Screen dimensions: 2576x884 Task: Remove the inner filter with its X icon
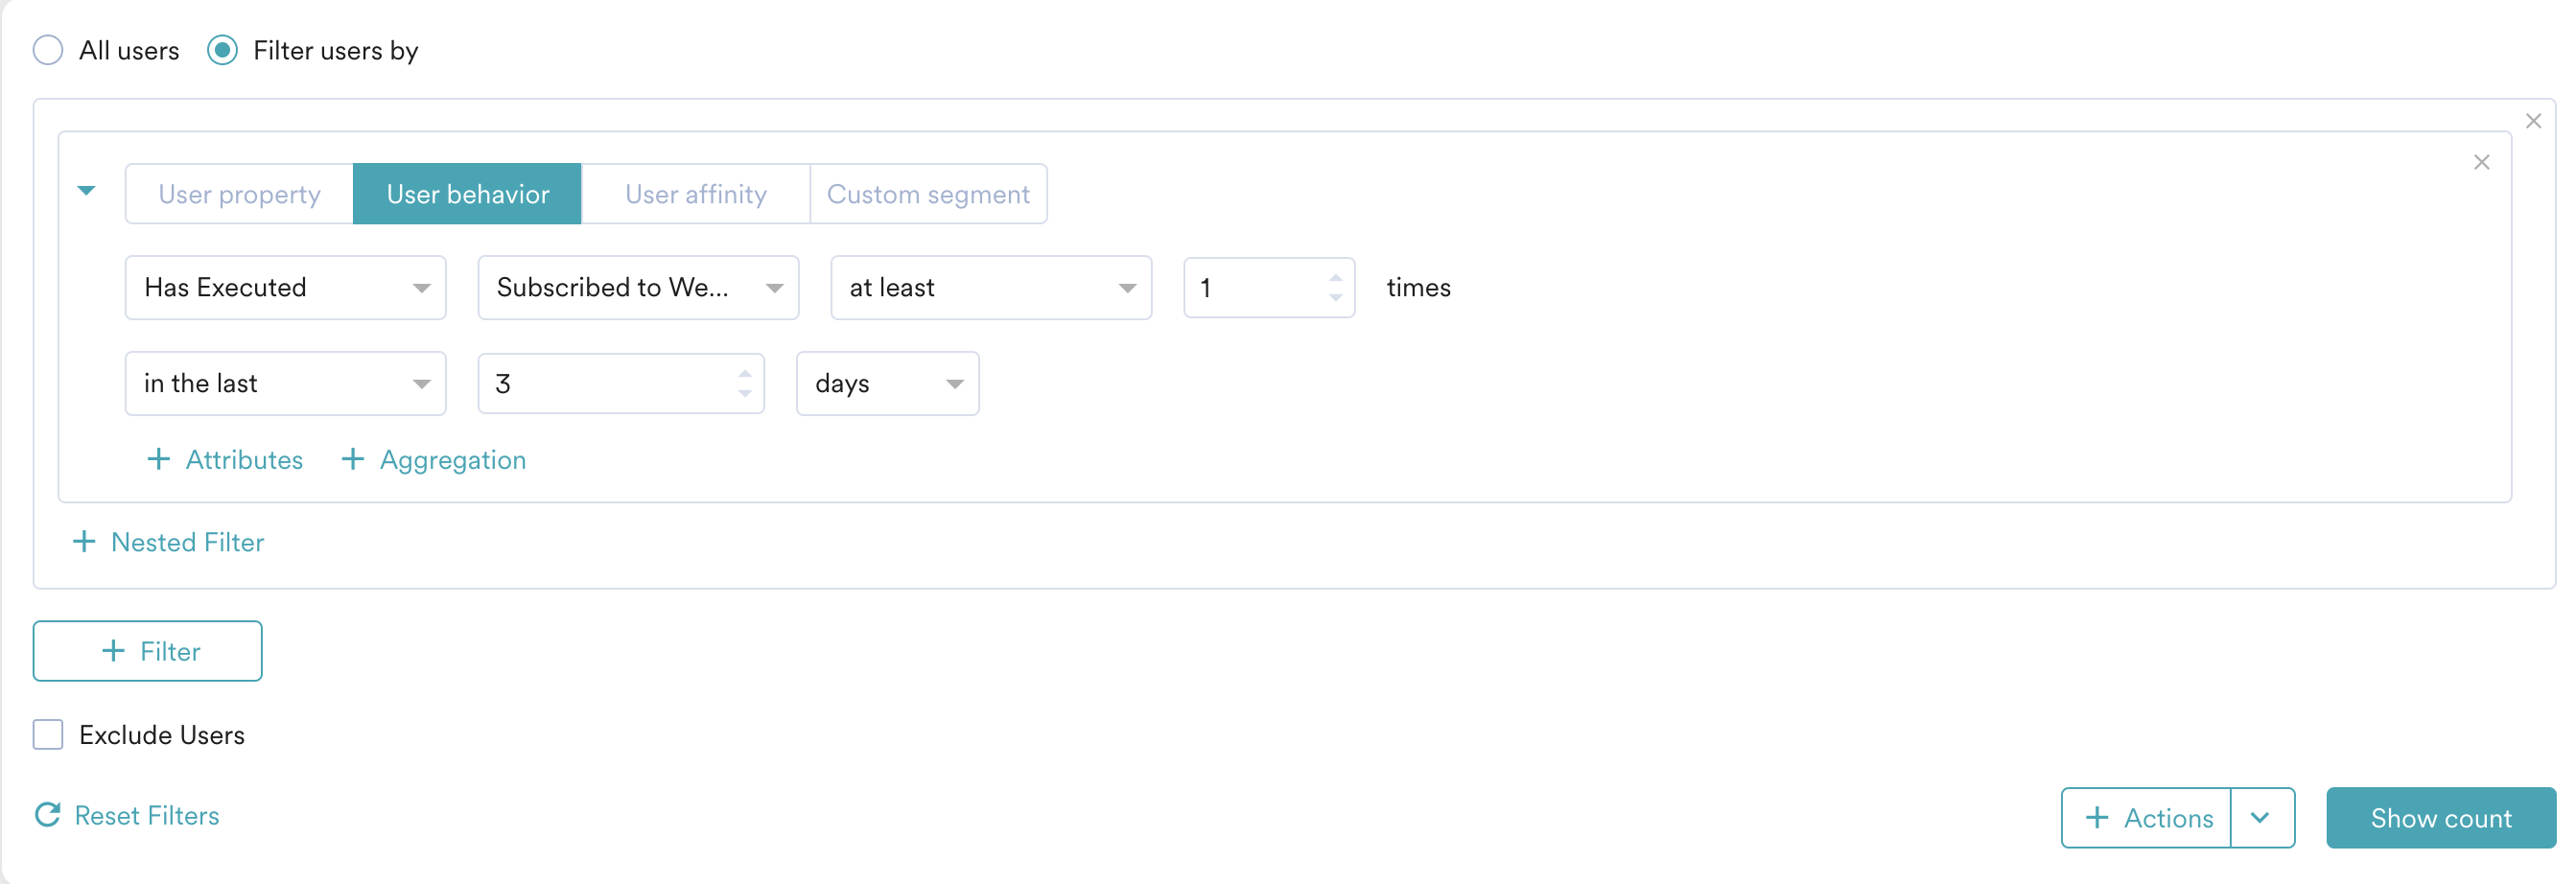coord(2481,162)
